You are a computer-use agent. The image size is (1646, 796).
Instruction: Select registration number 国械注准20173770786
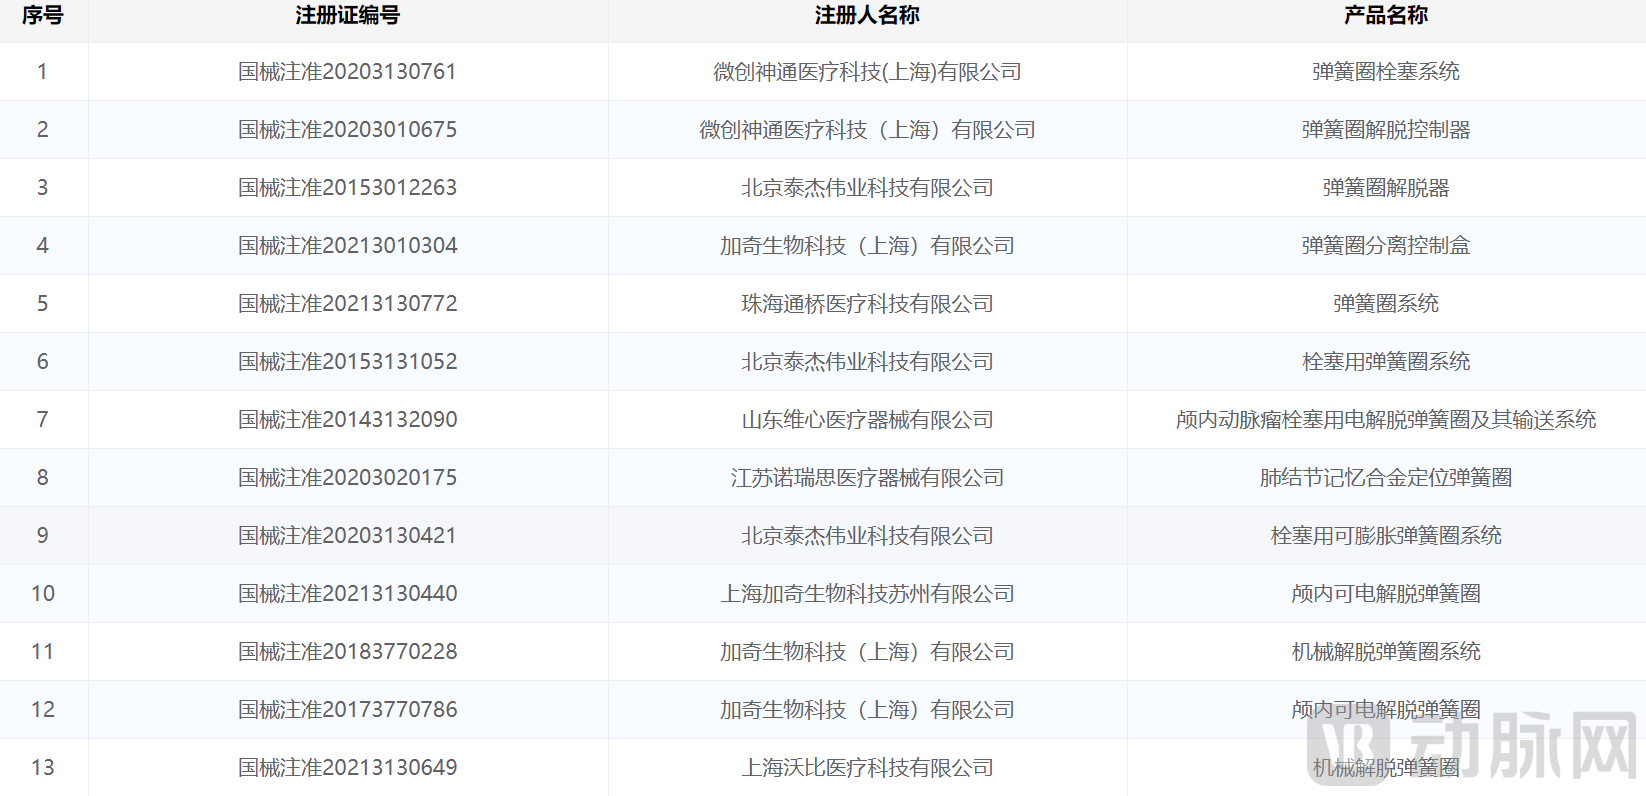click(x=347, y=710)
